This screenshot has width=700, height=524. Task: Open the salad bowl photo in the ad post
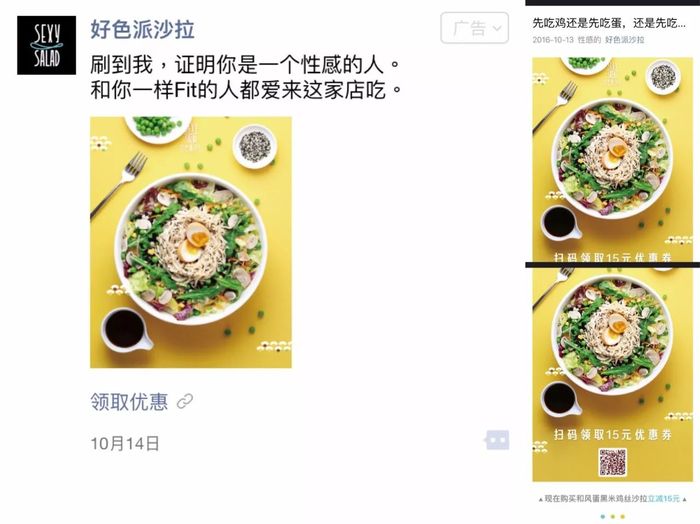click(191, 242)
